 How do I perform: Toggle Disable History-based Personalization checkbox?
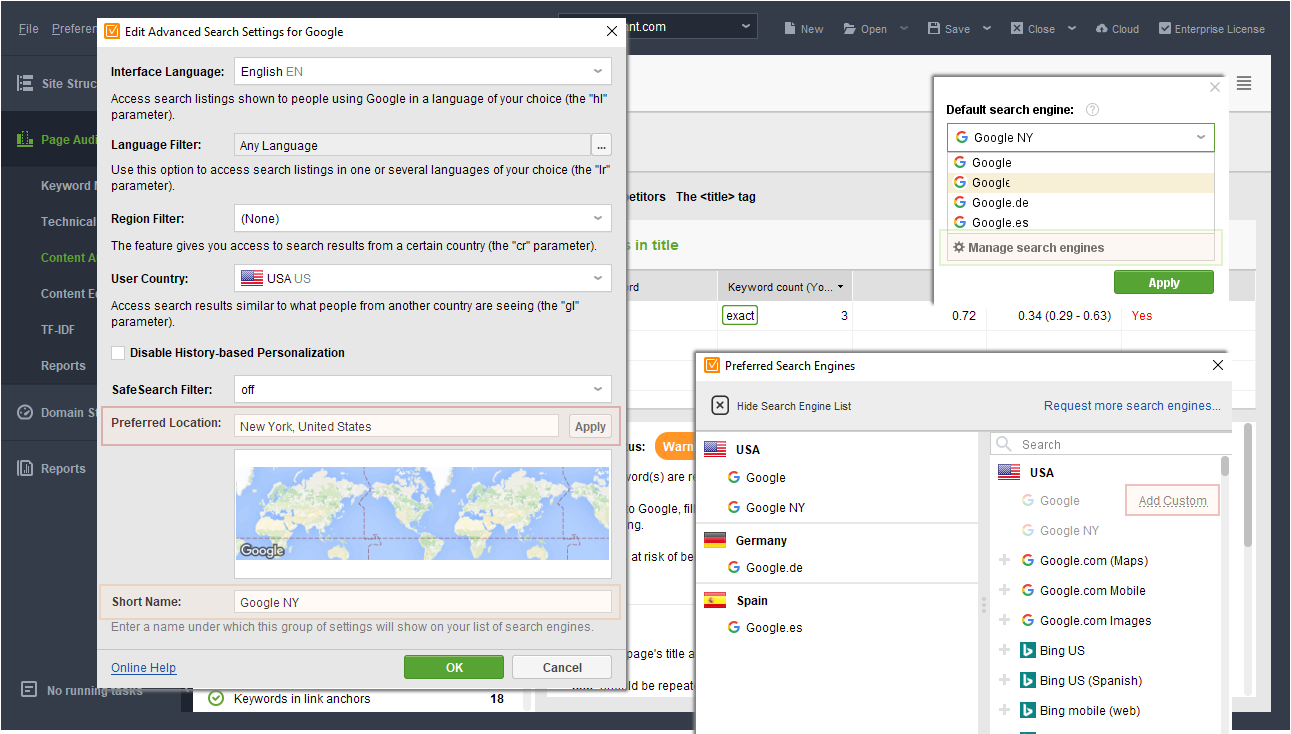tap(118, 353)
